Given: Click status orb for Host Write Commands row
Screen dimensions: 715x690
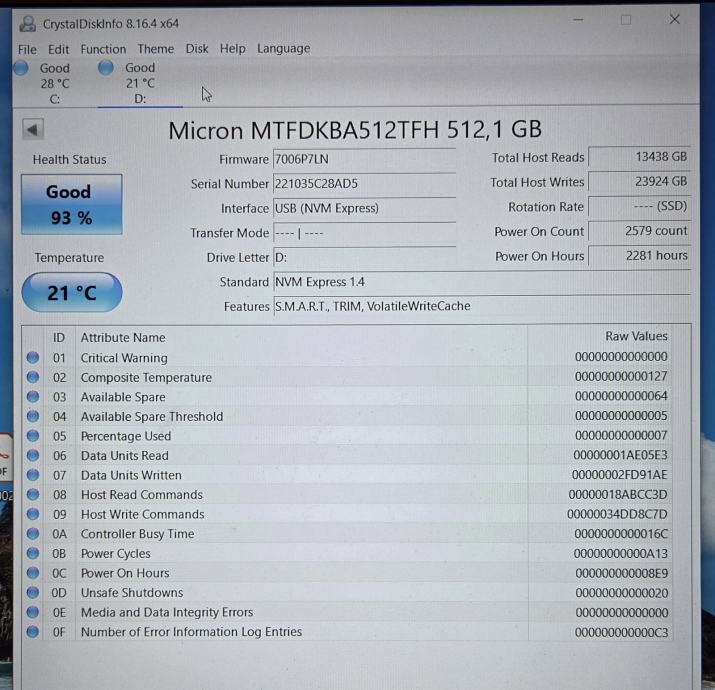Looking at the screenshot, I should pyautogui.click(x=32, y=514).
